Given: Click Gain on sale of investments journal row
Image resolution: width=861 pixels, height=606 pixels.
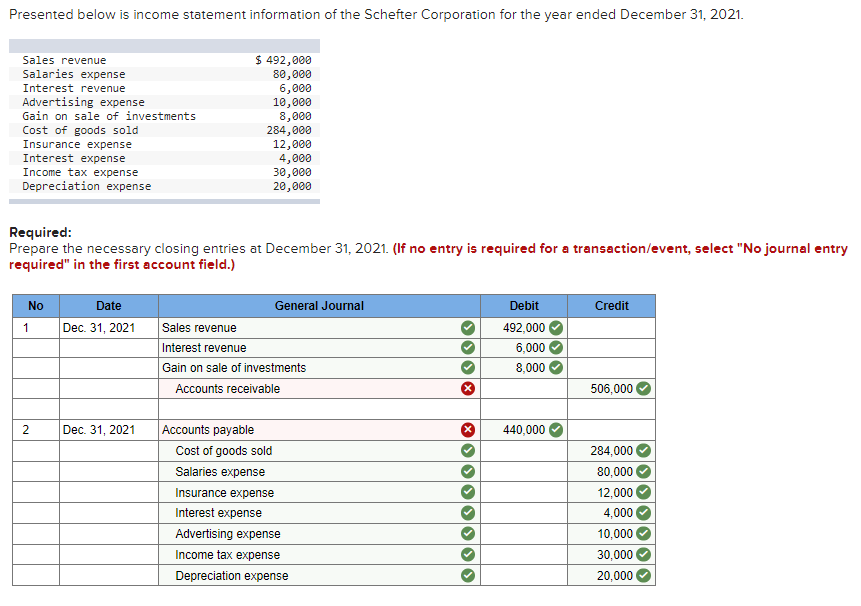Looking at the screenshot, I should (319, 368).
